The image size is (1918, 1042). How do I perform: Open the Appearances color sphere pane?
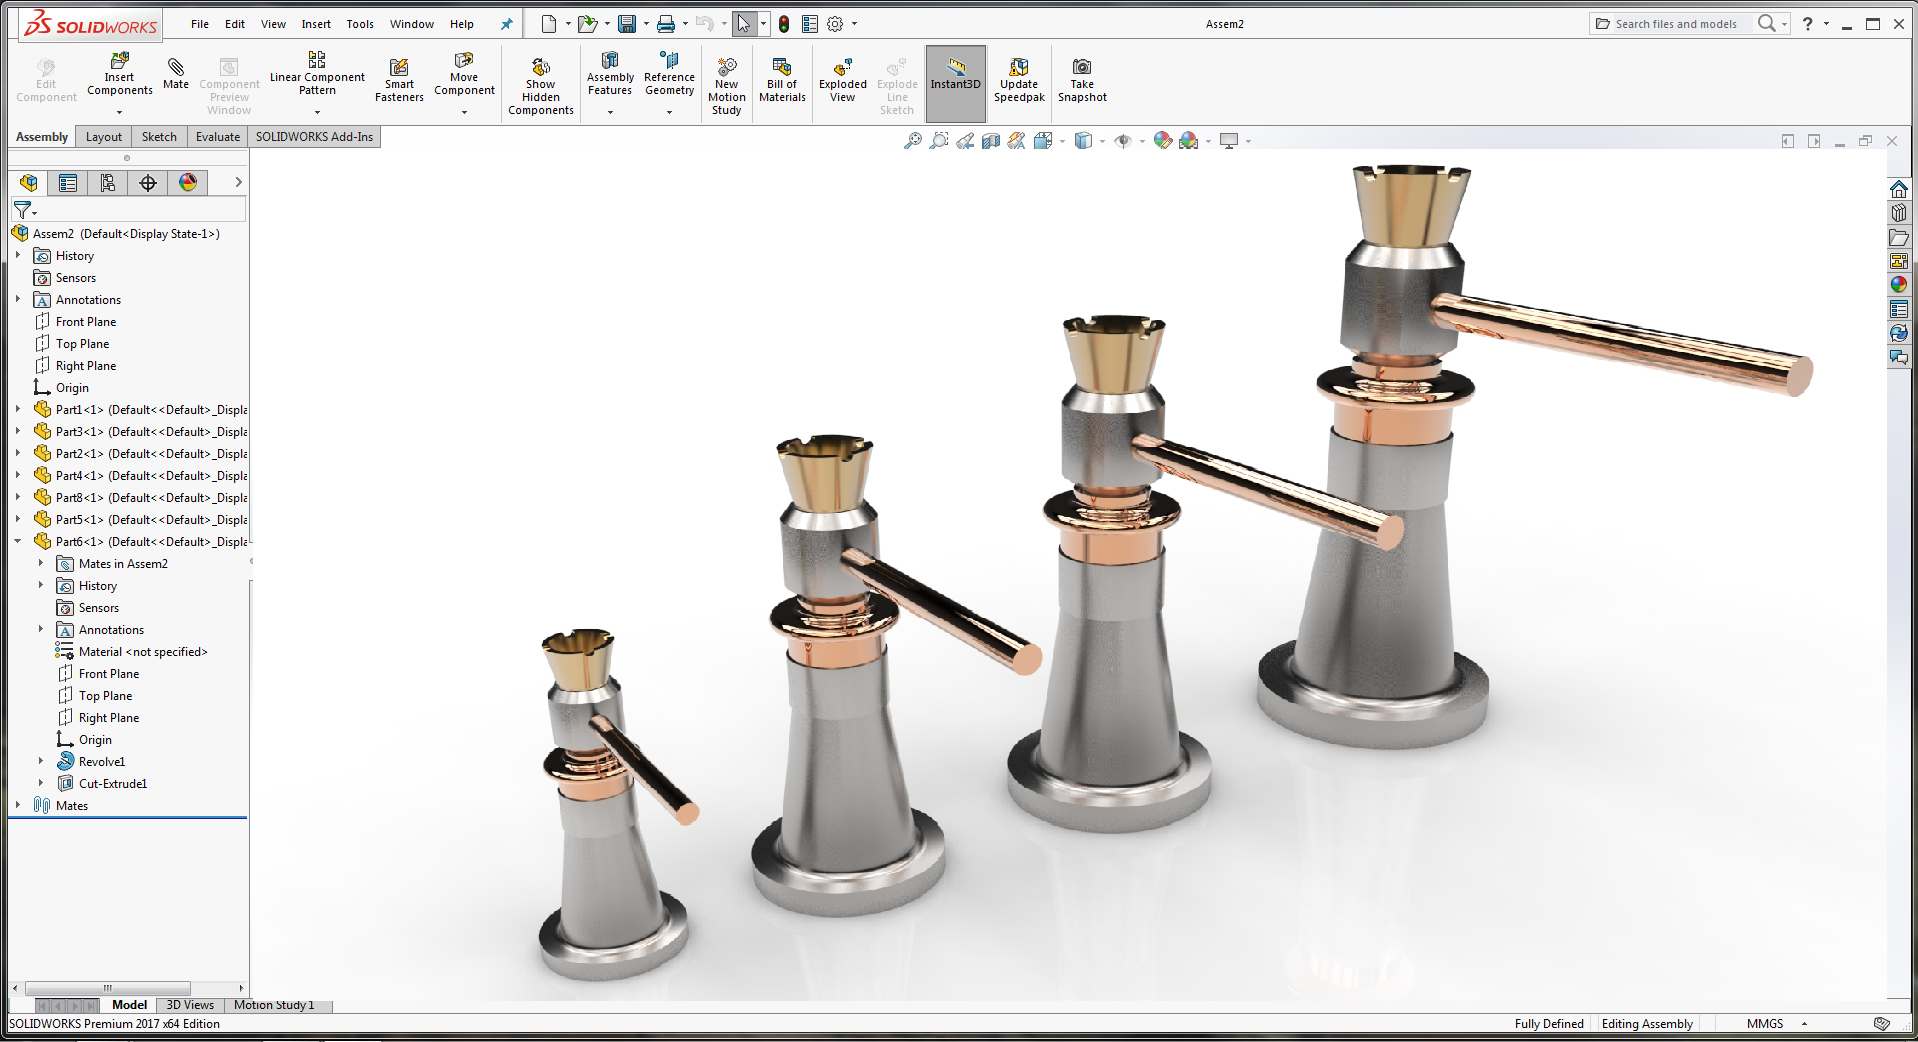coord(1898,285)
